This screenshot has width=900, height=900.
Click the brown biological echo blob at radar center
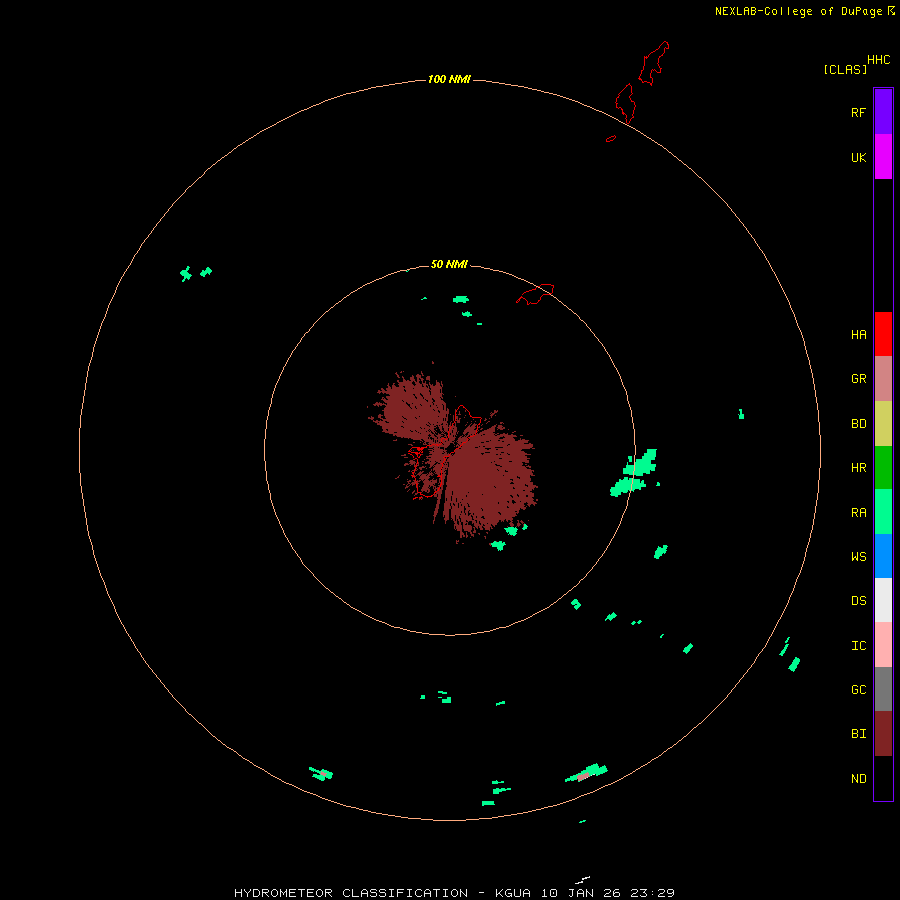[453, 453]
